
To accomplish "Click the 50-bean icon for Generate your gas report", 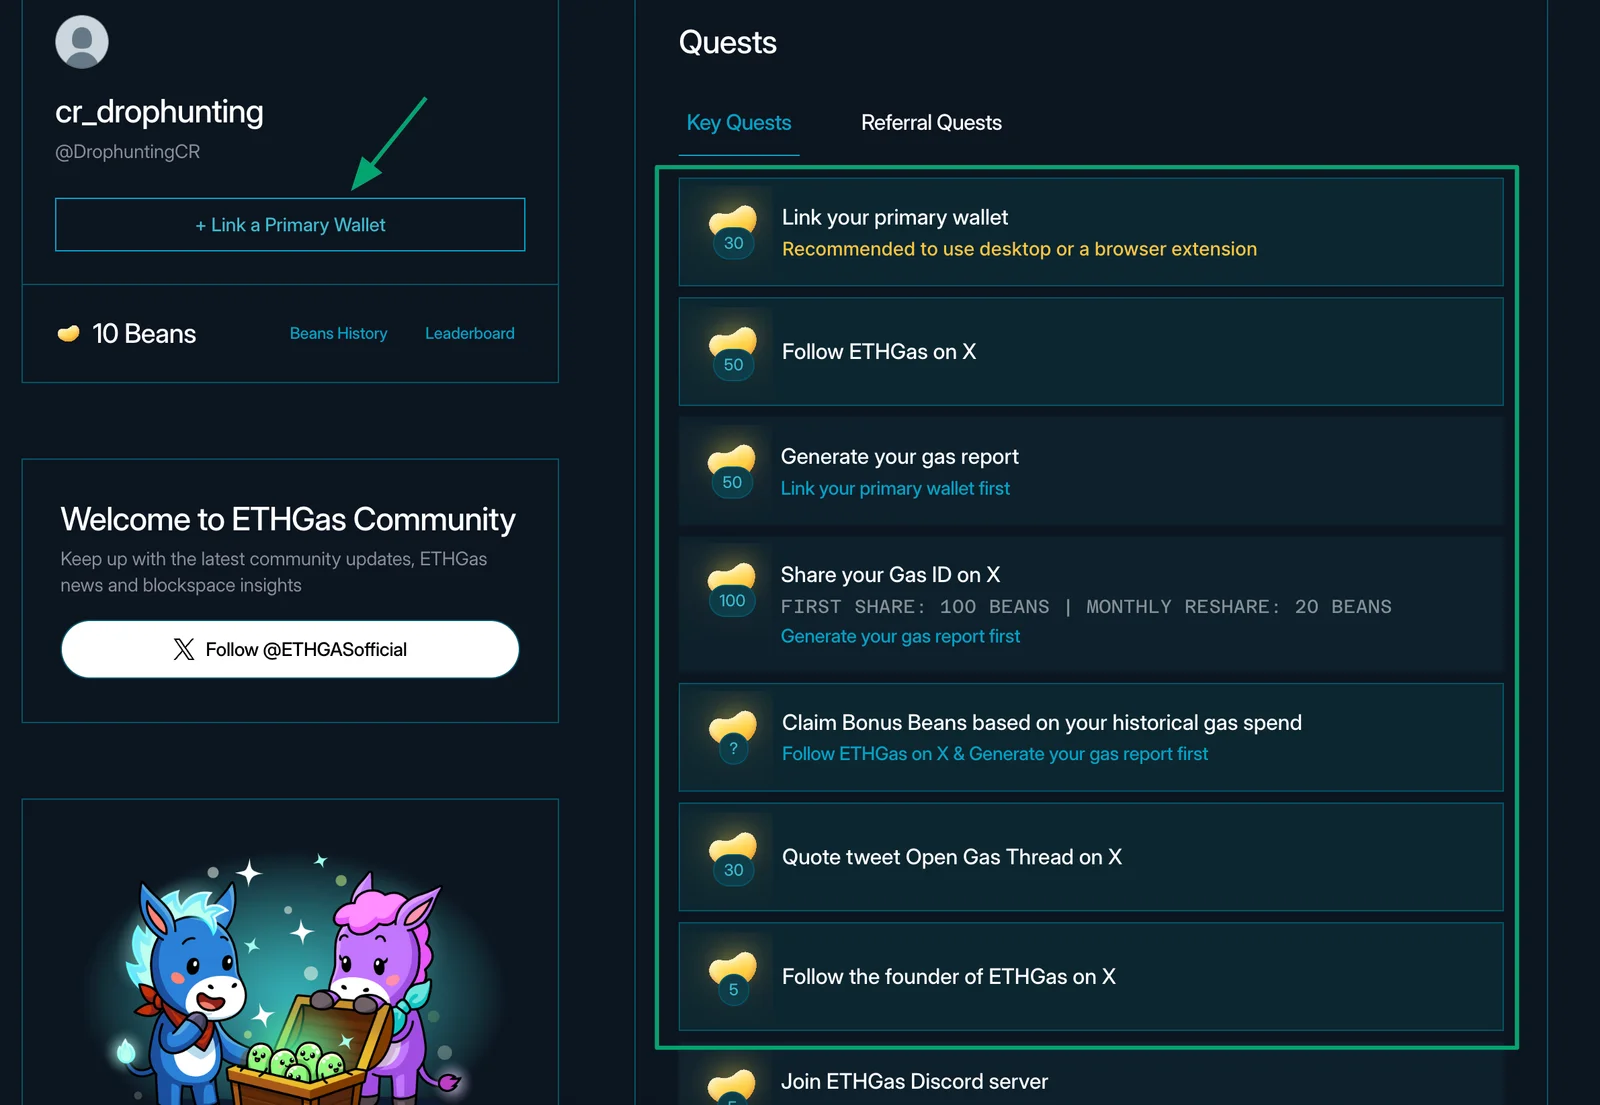I will (x=732, y=471).
